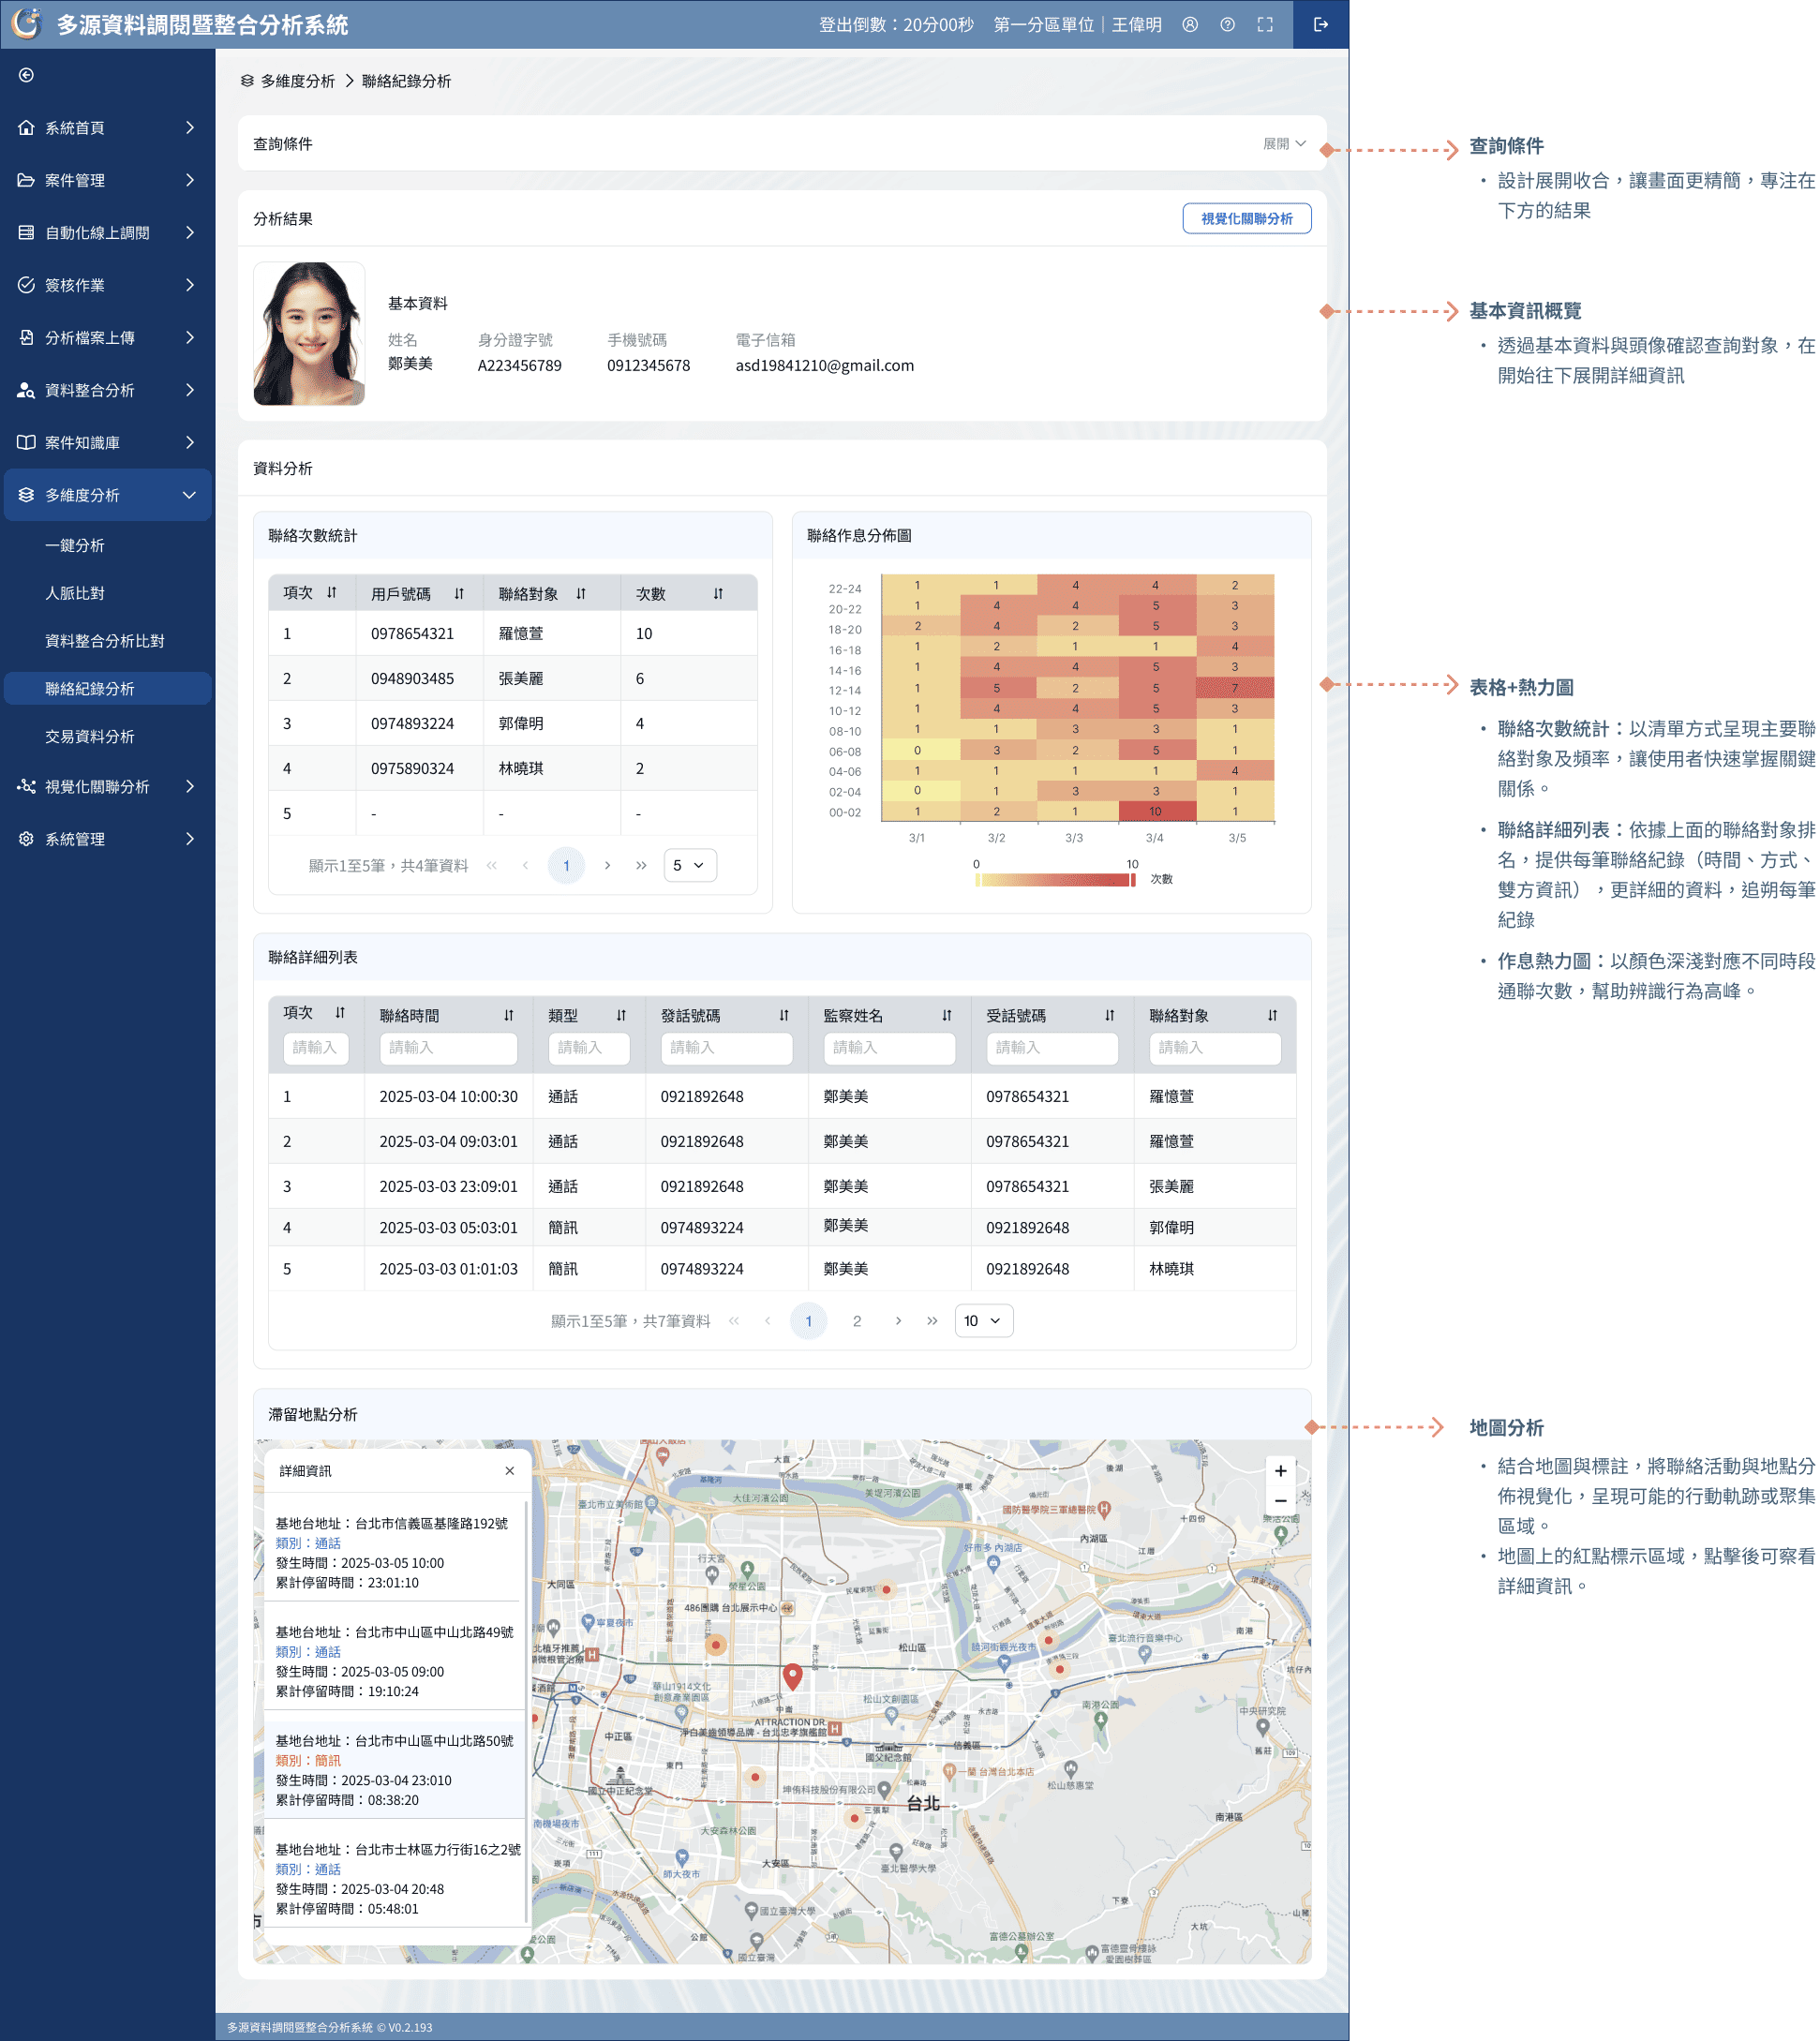Click the fullscreen icon in header
Image resolution: width=1820 pixels, height=2041 pixels.
1265,25
